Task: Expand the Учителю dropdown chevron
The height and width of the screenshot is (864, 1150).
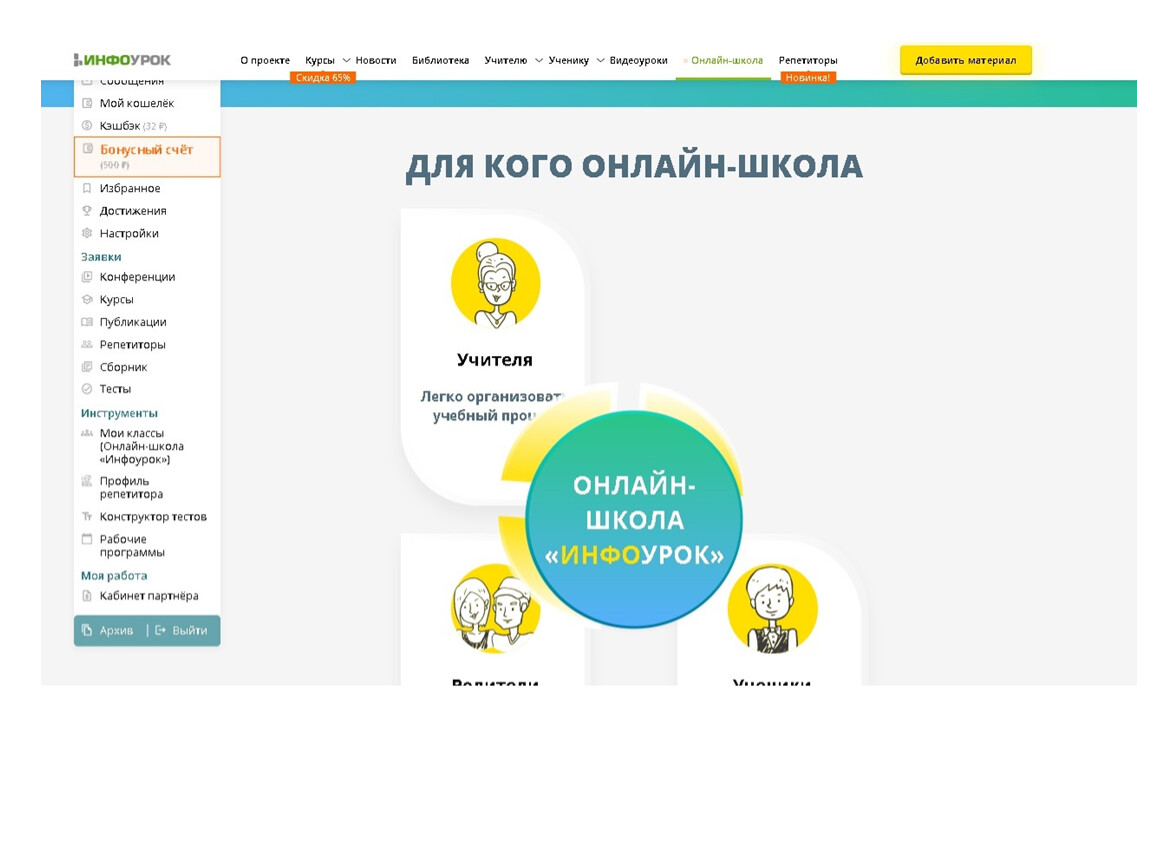Action: point(539,60)
